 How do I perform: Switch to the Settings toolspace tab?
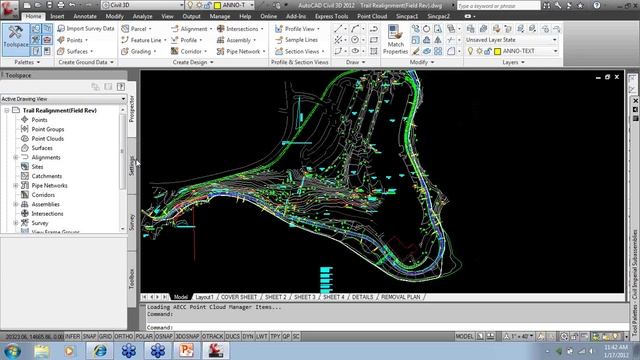point(132,166)
